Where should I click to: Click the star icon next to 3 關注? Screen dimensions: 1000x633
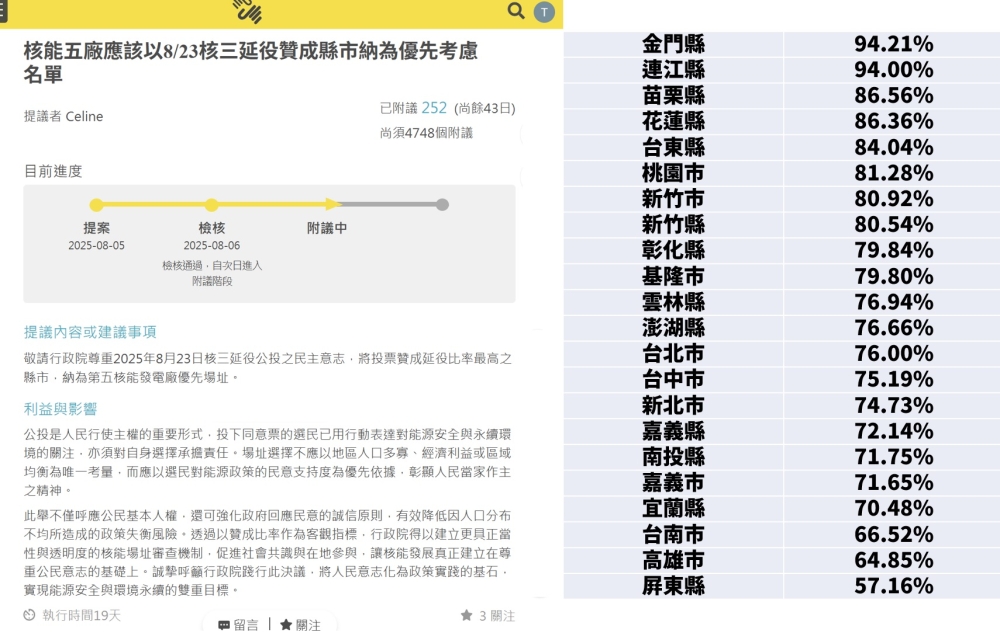pyautogui.click(x=466, y=615)
